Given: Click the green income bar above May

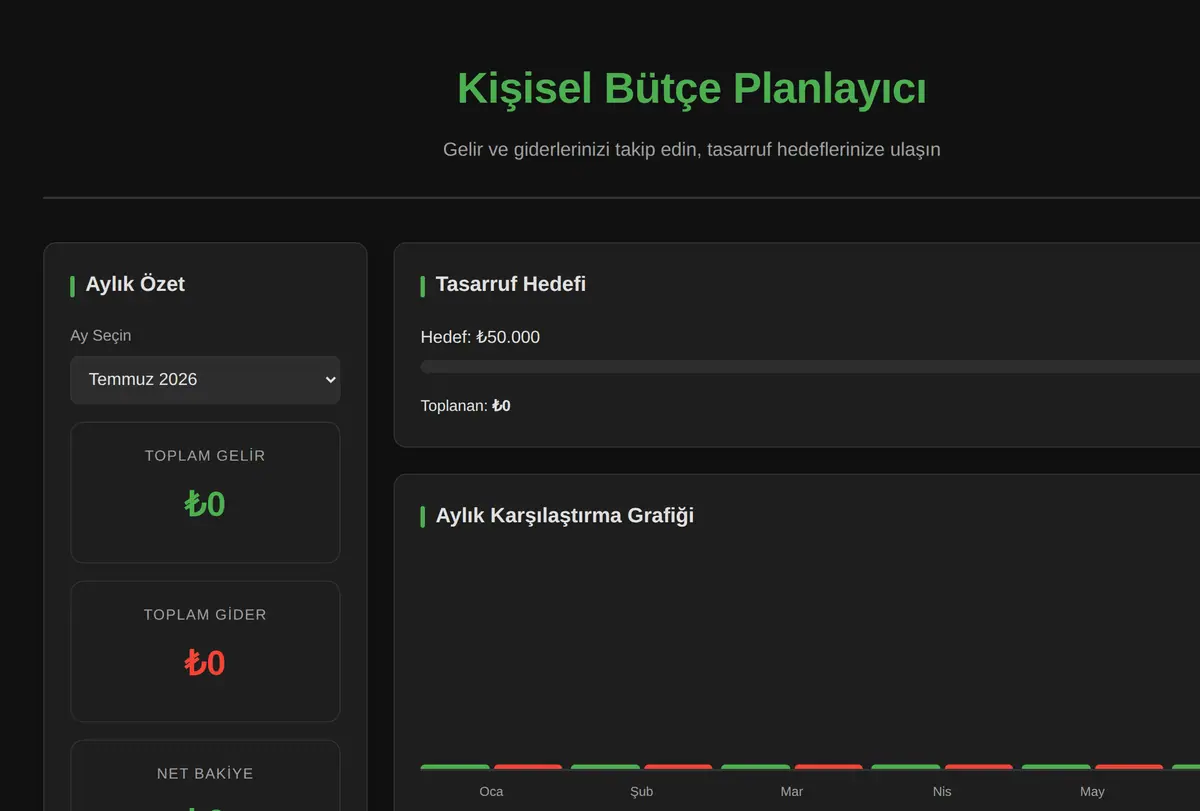Looking at the screenshot, I should point(1056,767).
